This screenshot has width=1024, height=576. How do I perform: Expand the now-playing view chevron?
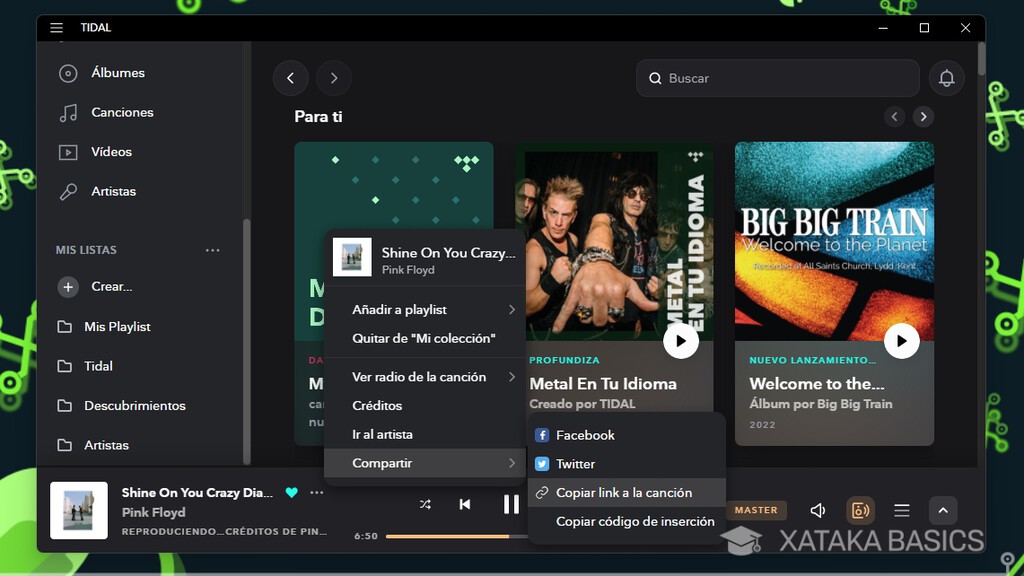point(943,510)
